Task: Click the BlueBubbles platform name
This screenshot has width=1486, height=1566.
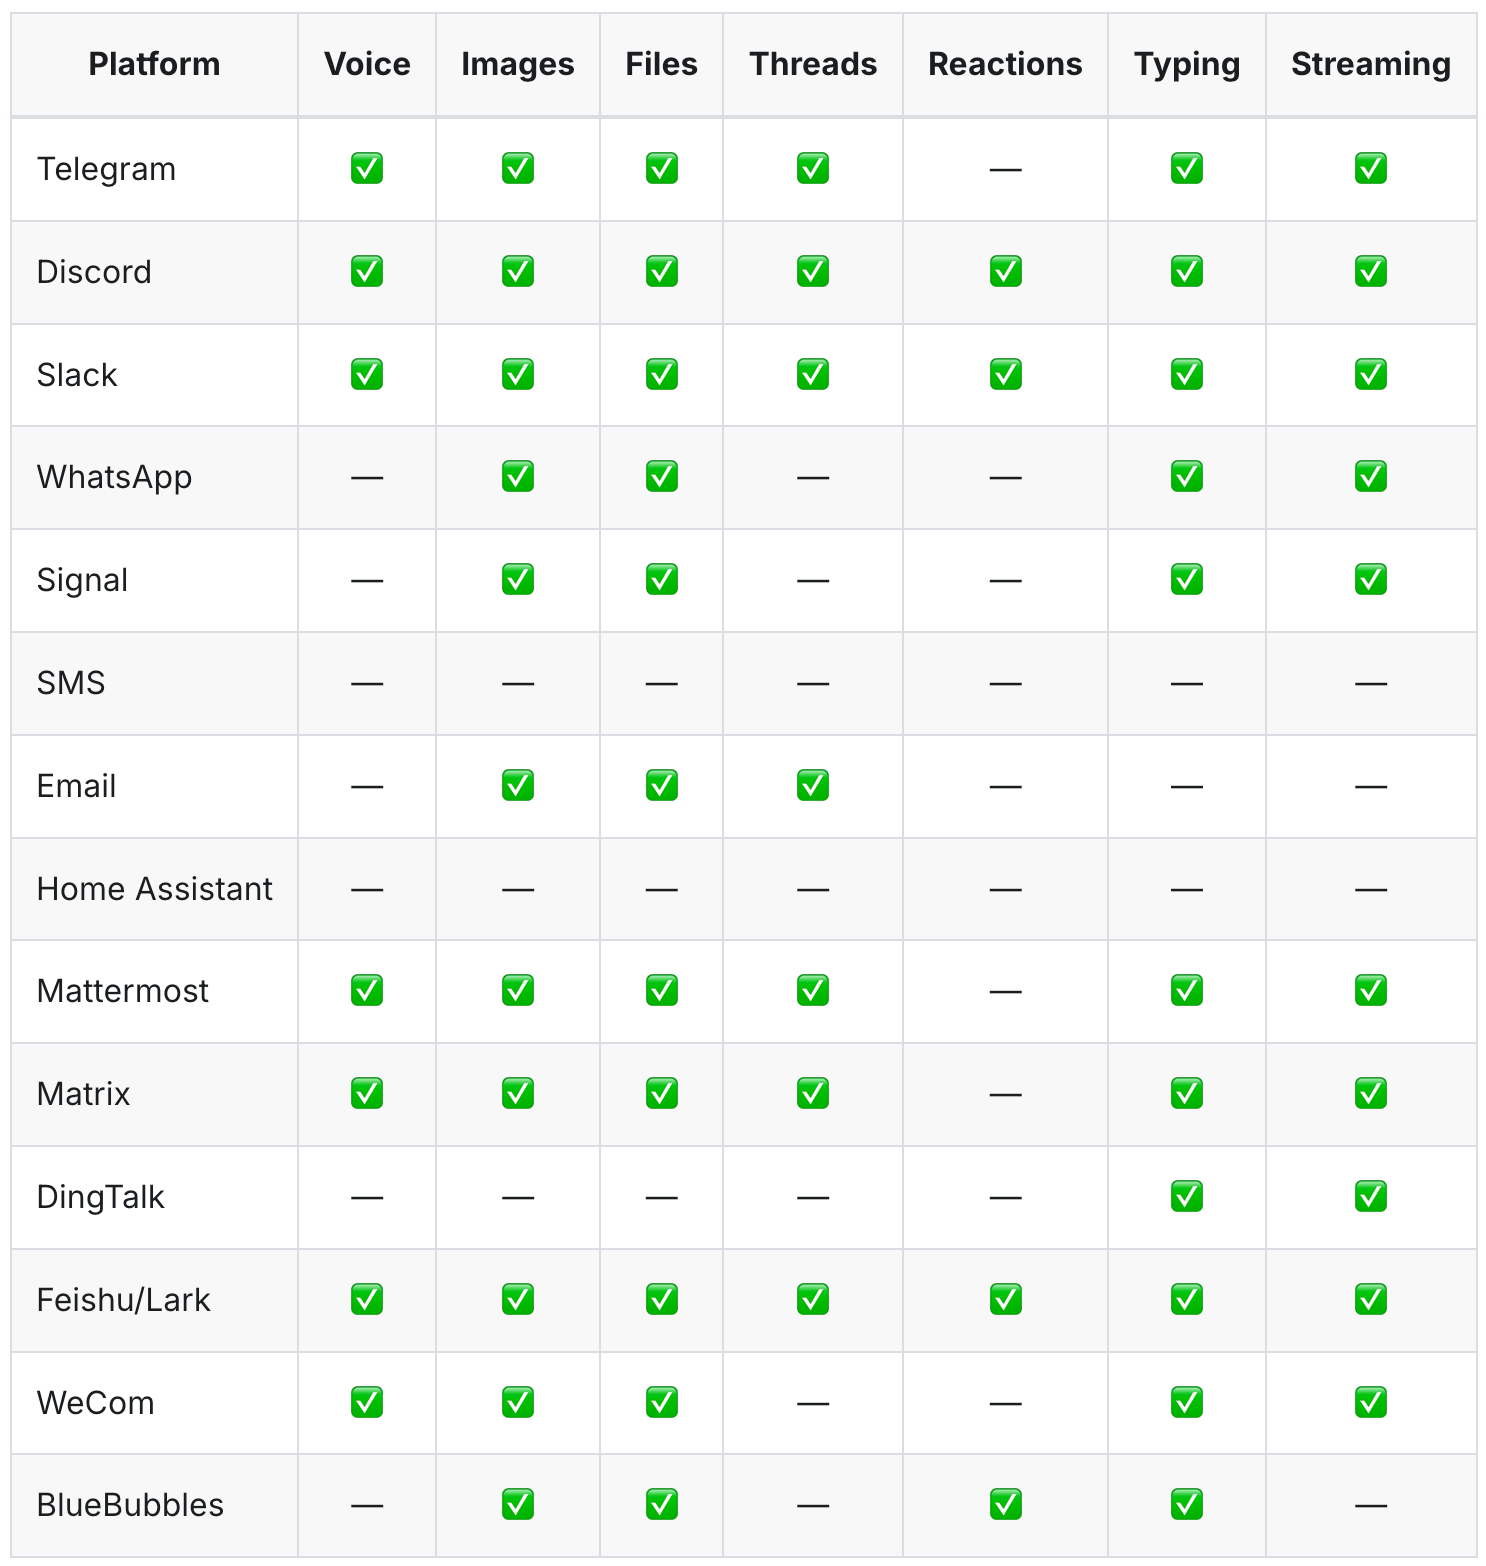Action: click(x=130, y=1505)
